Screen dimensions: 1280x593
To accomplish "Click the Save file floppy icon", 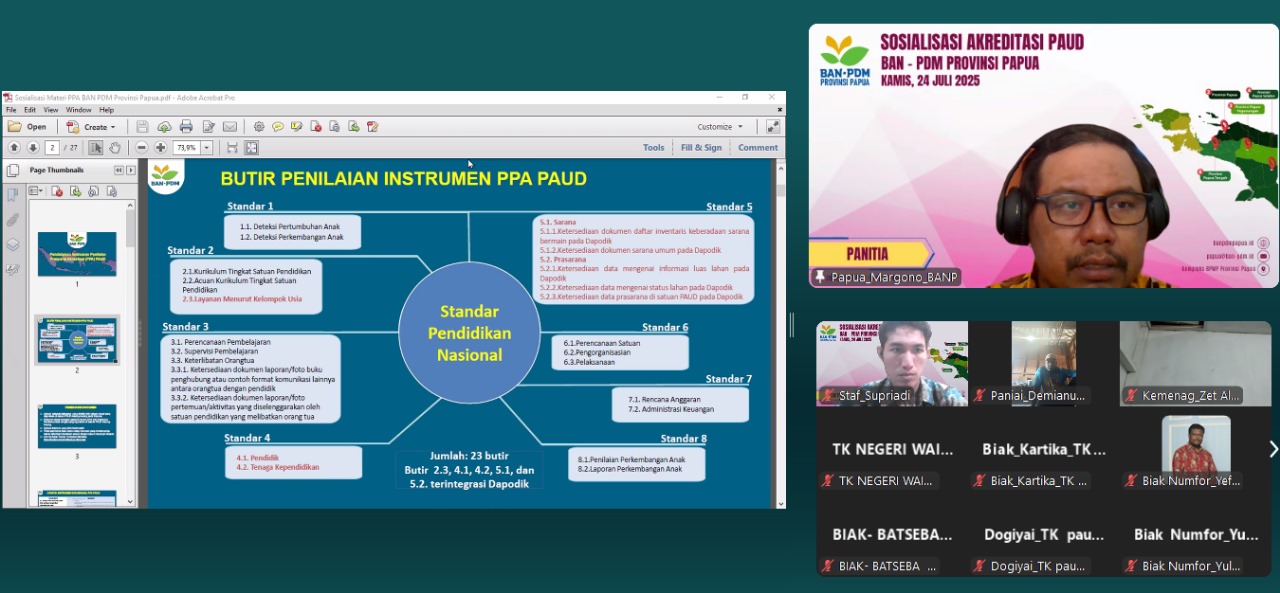I will (142, 127).
